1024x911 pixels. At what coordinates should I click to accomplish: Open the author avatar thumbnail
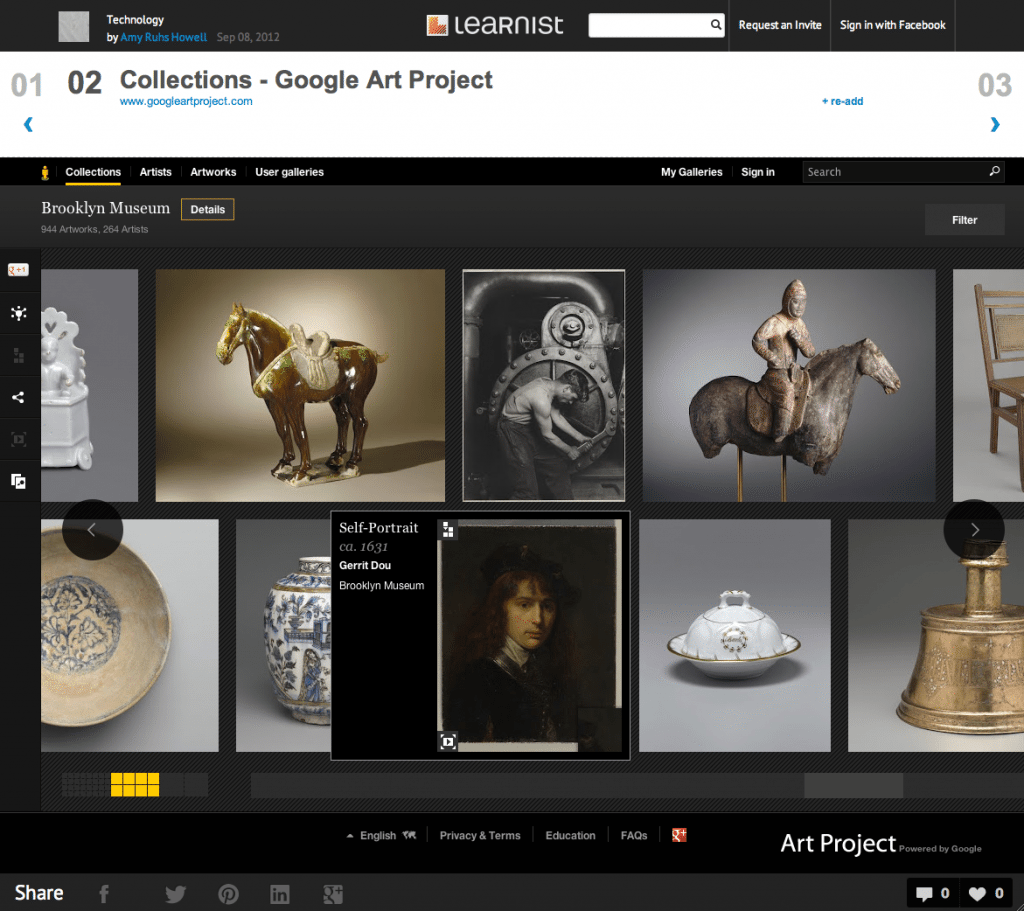tap(74, 27)
